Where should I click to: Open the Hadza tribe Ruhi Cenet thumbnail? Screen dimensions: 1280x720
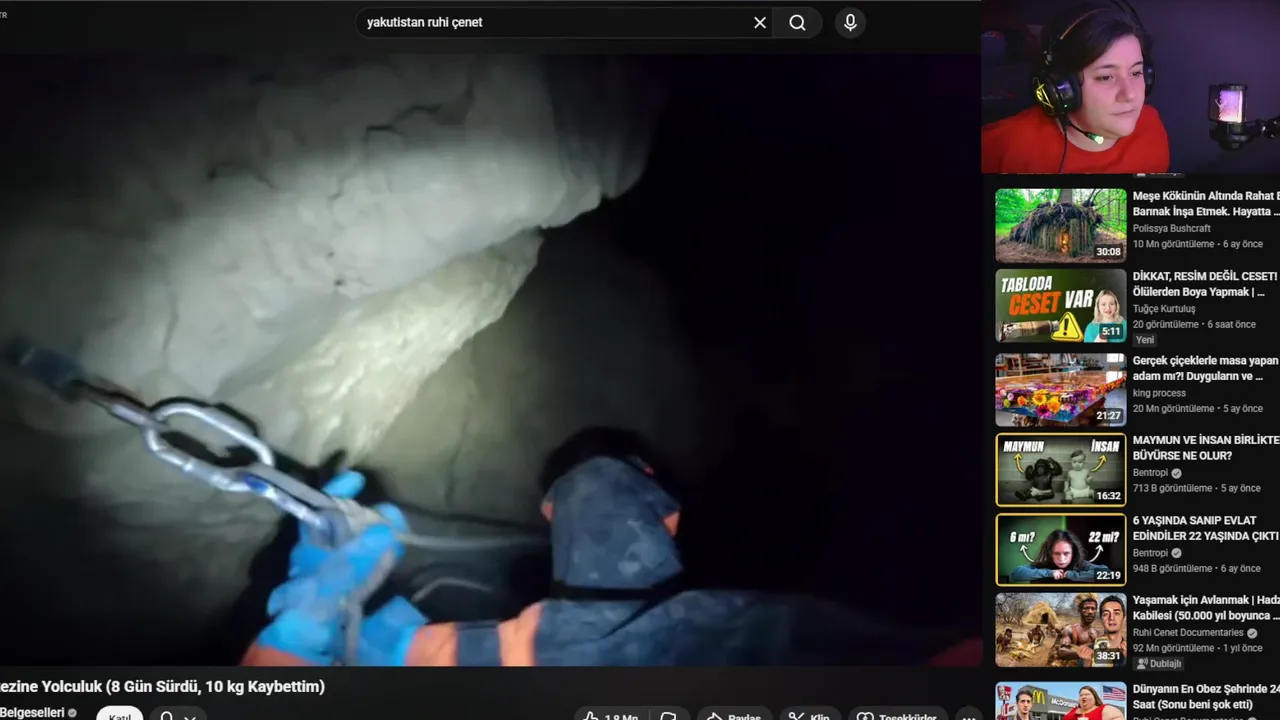coord(1060,629)
